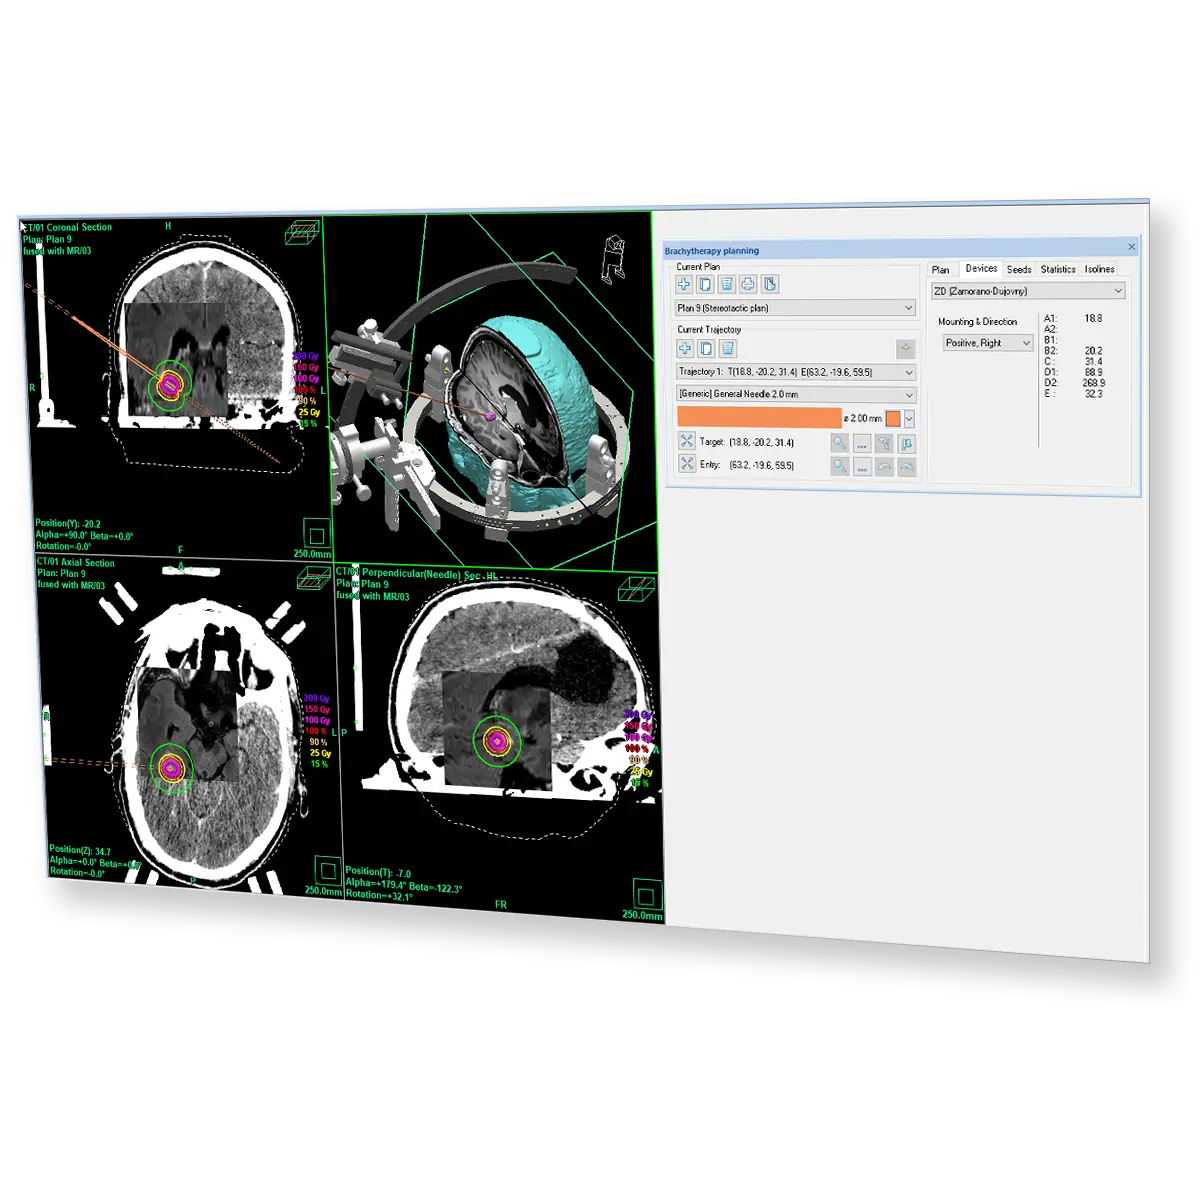Expand the Trajectory 1 selection dropdown

click(908, 372)
